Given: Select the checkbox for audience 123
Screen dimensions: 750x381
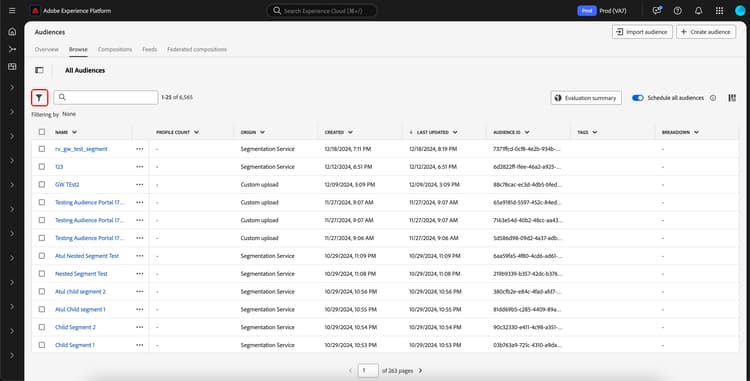Looking at the screenshot, I should pos(42,166).
